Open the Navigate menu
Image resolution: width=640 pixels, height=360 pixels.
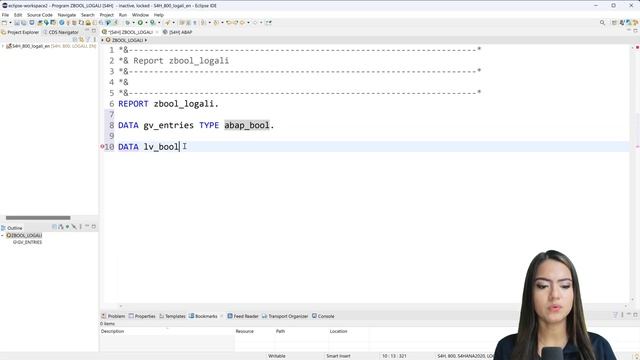coord(67,15)
